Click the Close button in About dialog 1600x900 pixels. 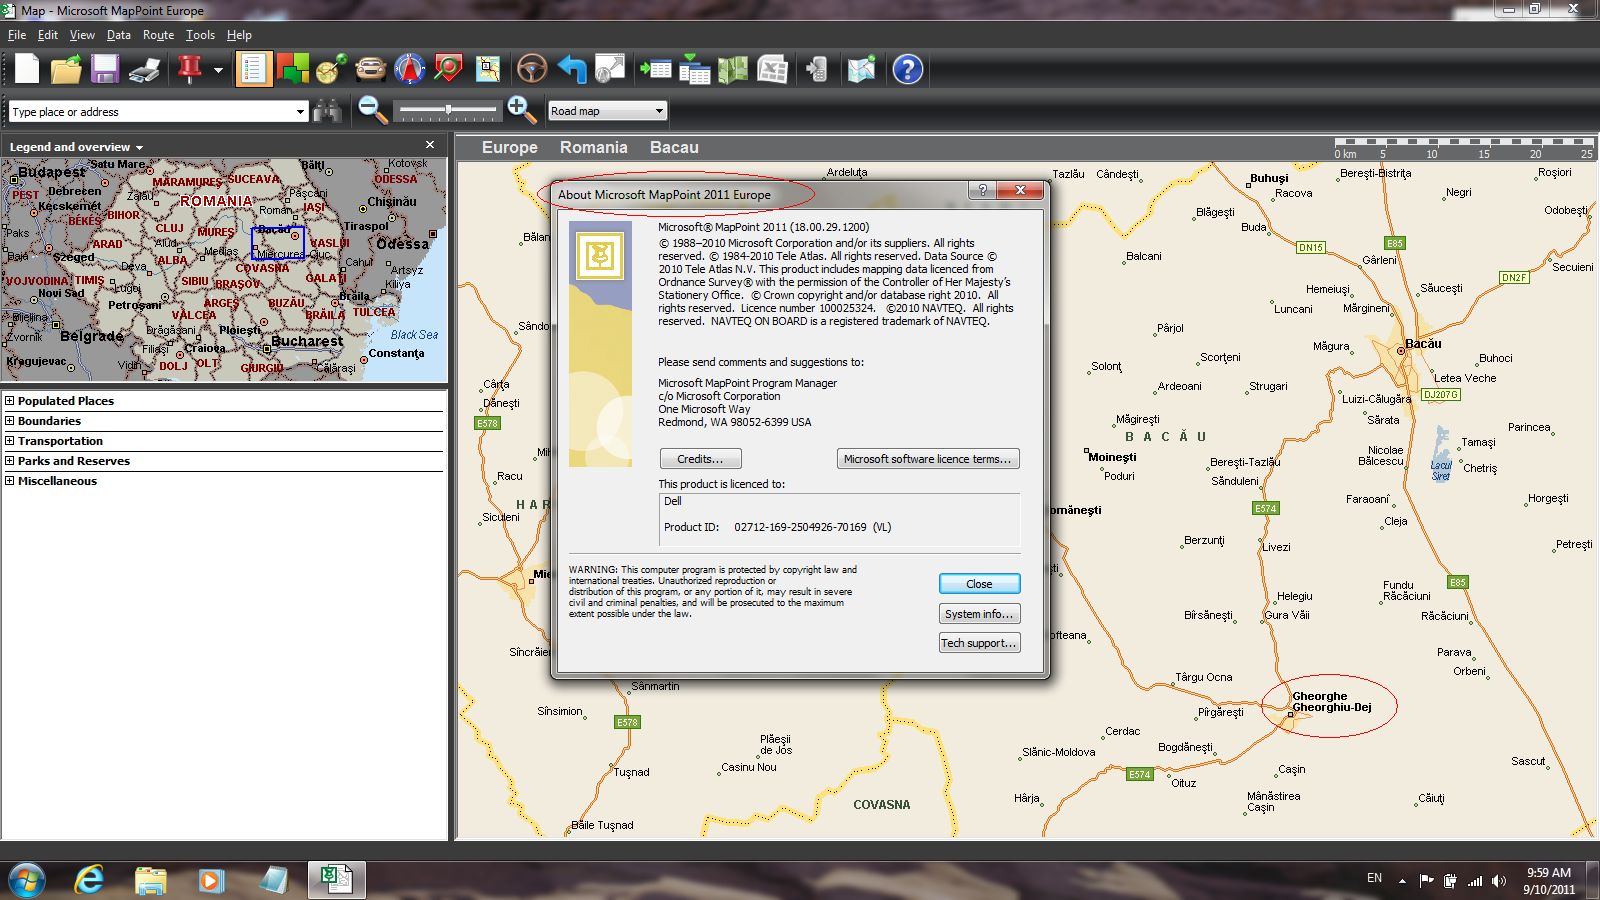[x=979, y=584]
